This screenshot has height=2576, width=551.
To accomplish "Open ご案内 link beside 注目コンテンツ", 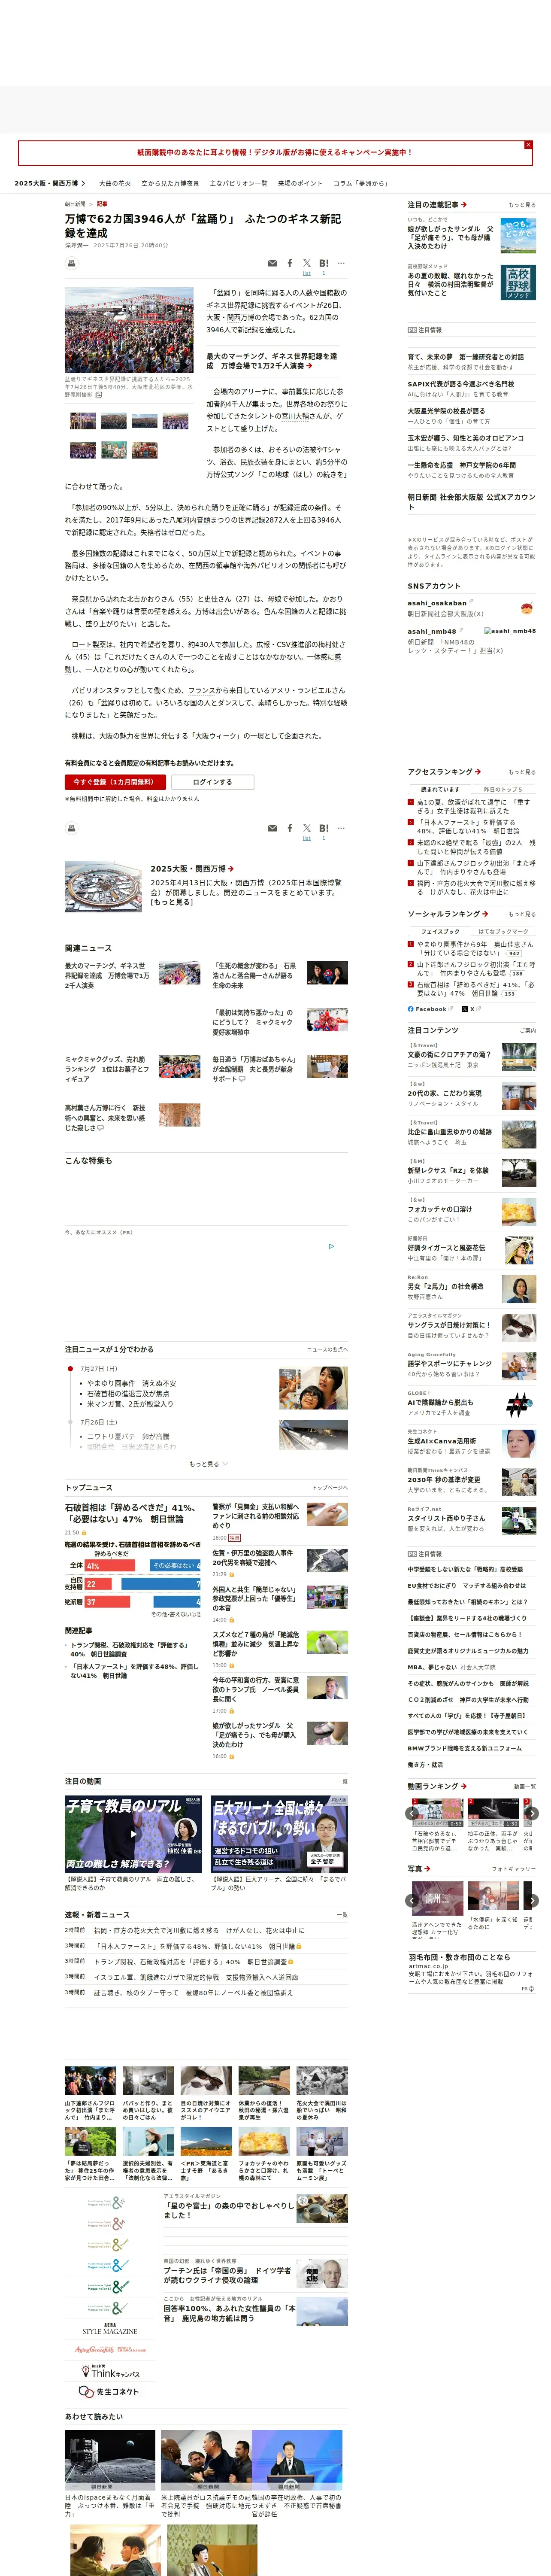I will click(x=527, y=1030).
